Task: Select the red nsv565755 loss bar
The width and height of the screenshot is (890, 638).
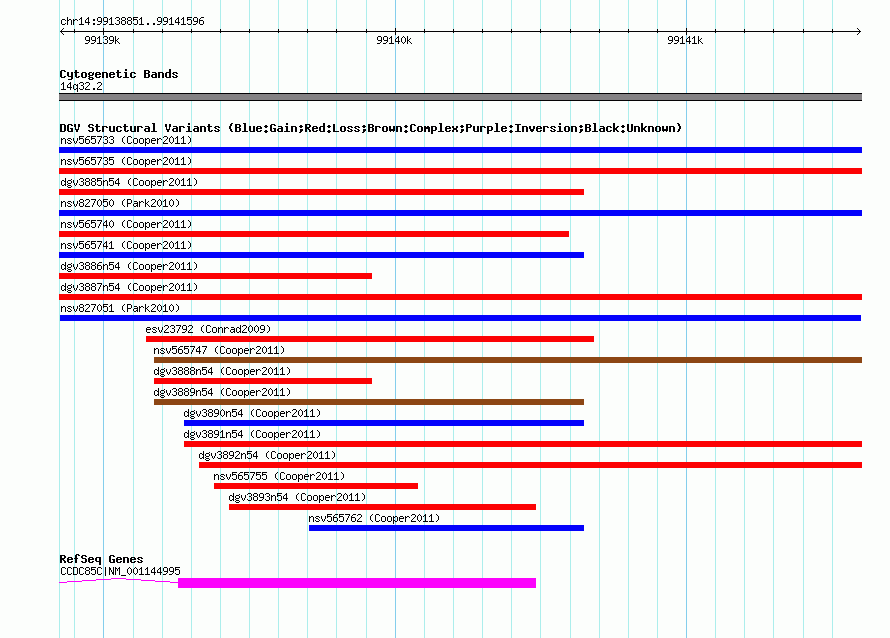Action: coord(316,486)
